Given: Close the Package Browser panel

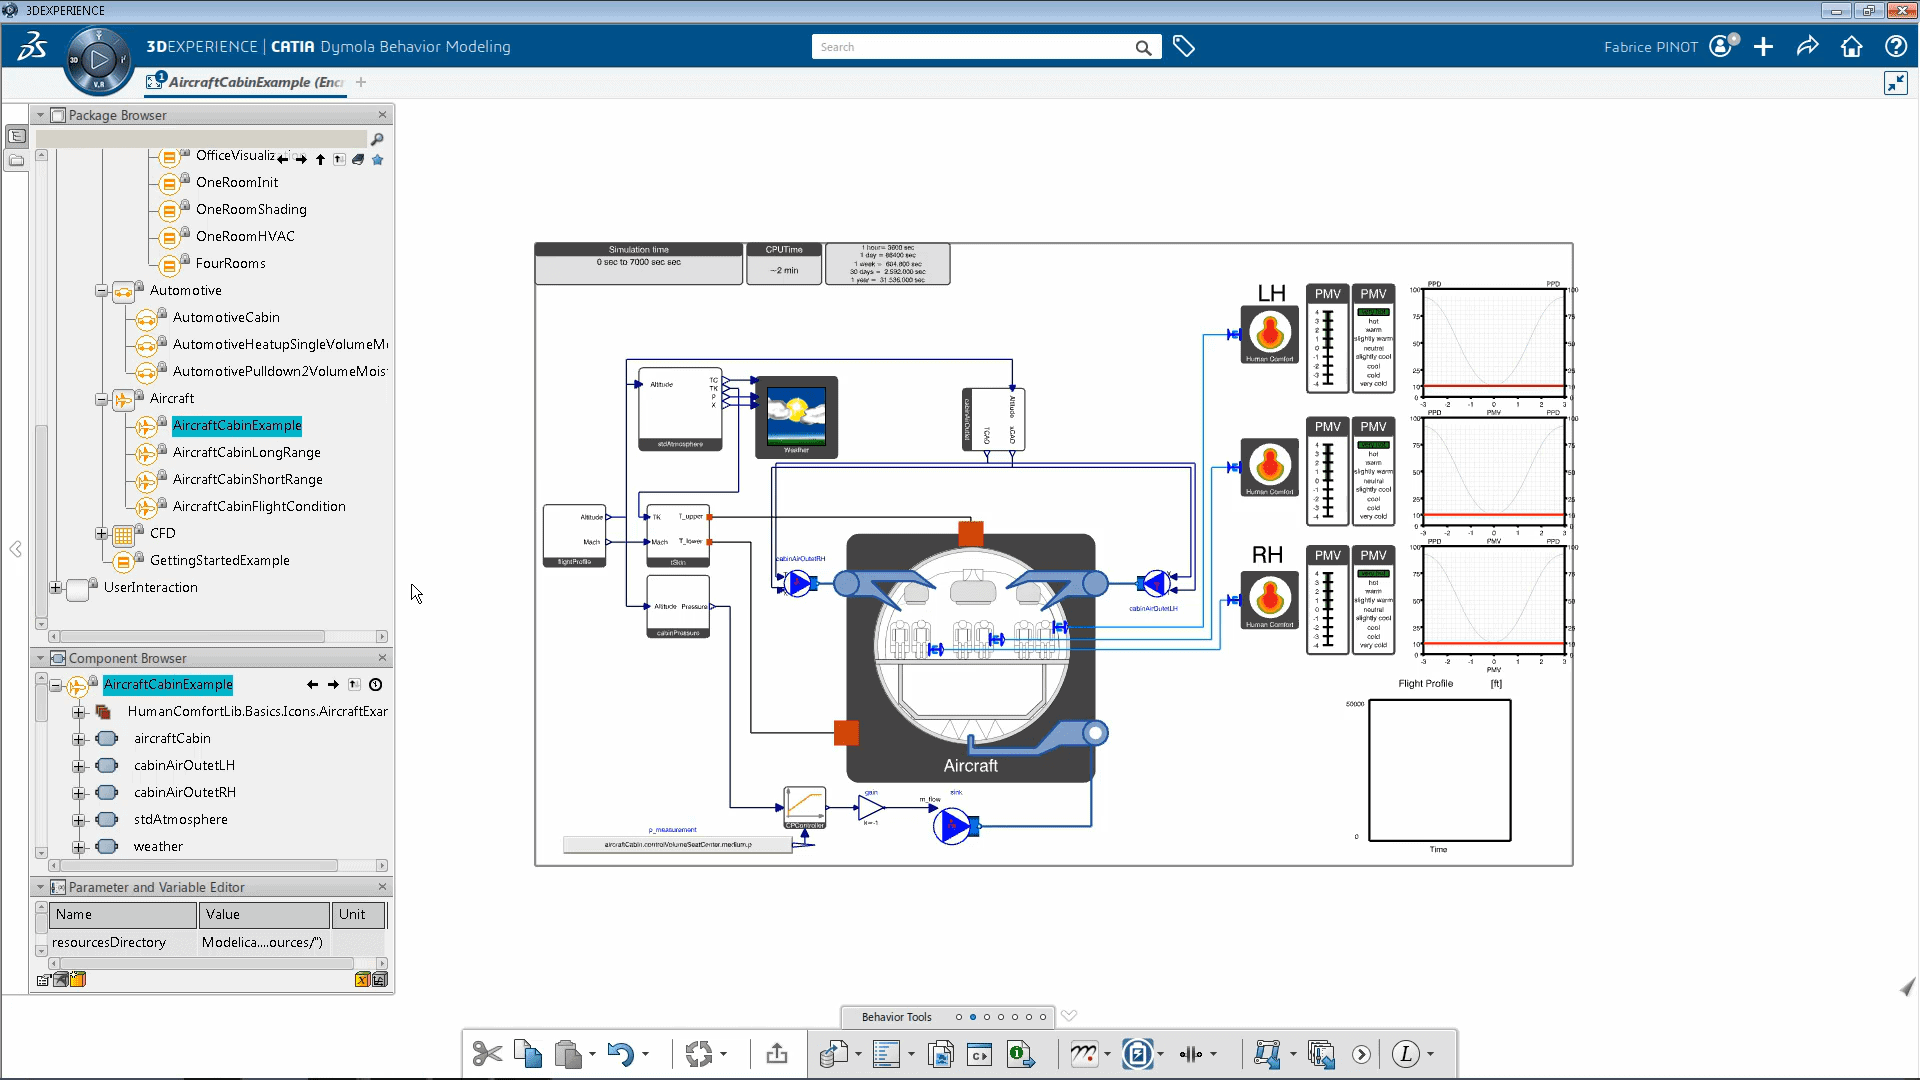Looking at the screenshot, I should (382, 115).
